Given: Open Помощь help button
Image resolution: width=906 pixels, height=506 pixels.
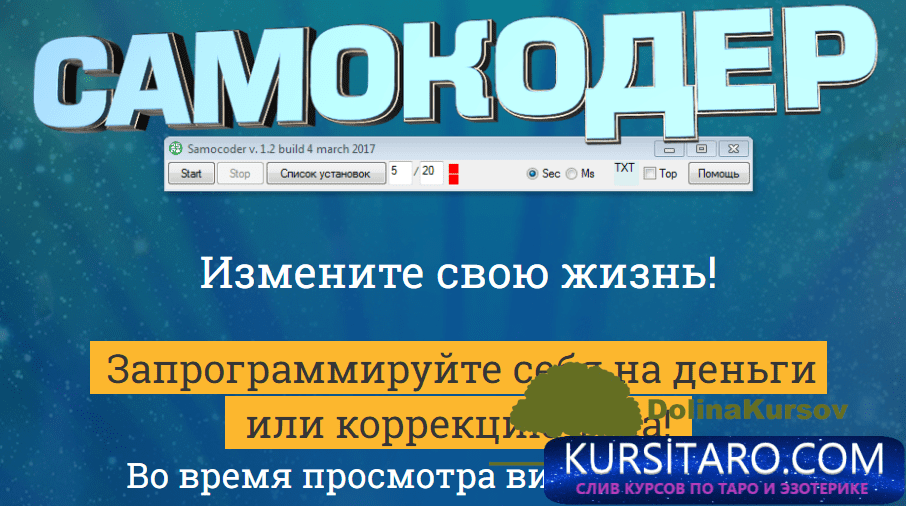Looking at the screenshot, I should tap(718, 173).
